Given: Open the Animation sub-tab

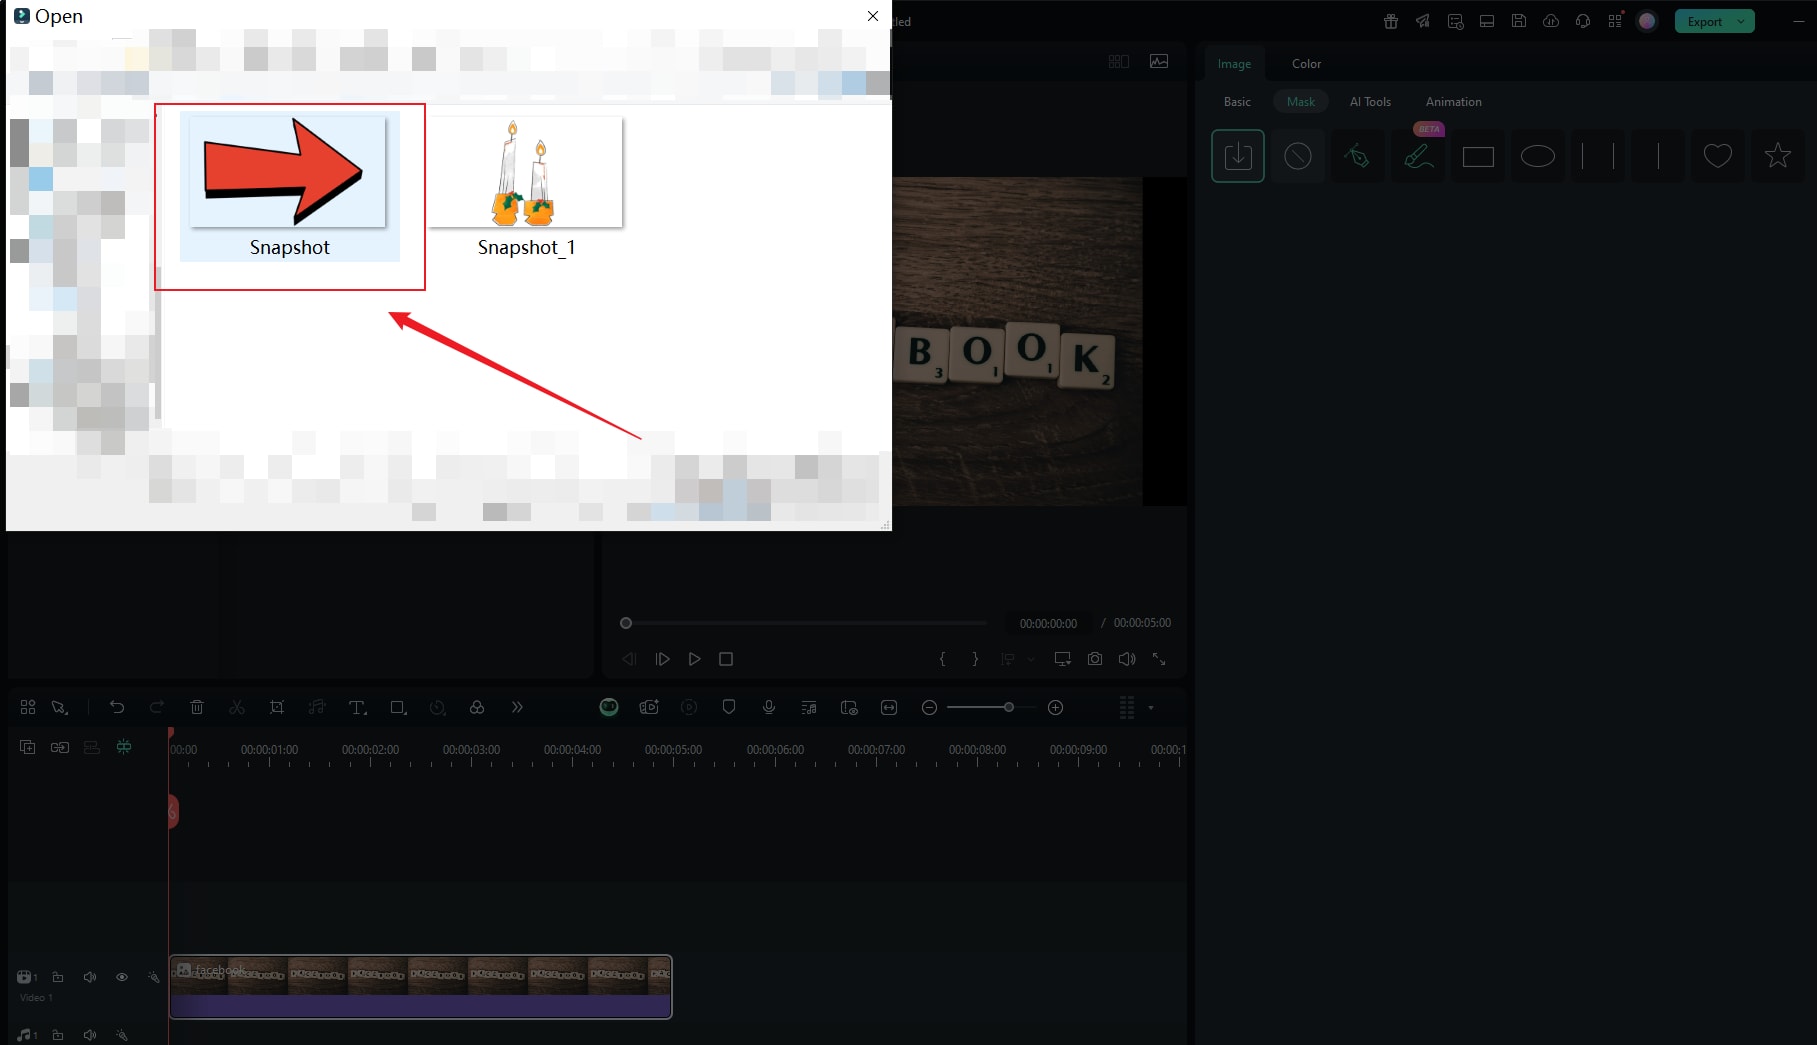Looking at the screenshot, I should 1453,101.
